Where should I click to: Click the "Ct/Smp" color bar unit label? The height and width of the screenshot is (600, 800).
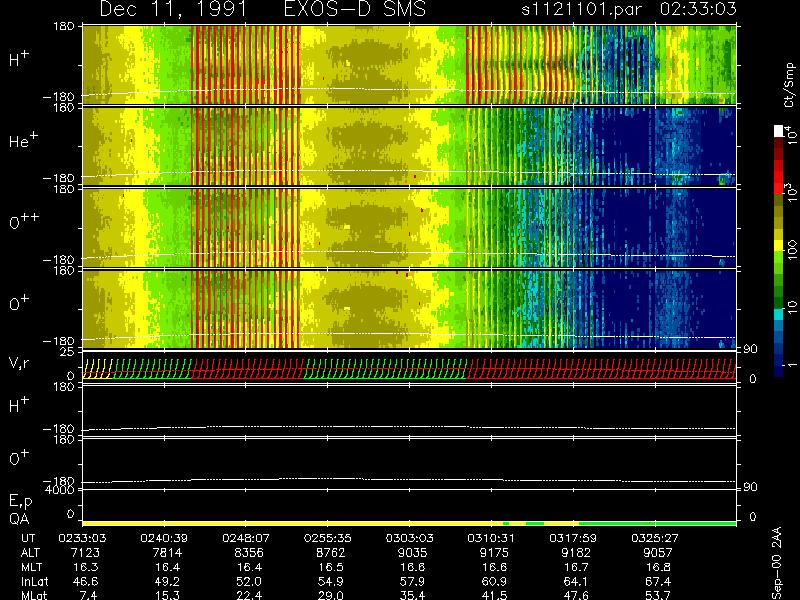789,85
